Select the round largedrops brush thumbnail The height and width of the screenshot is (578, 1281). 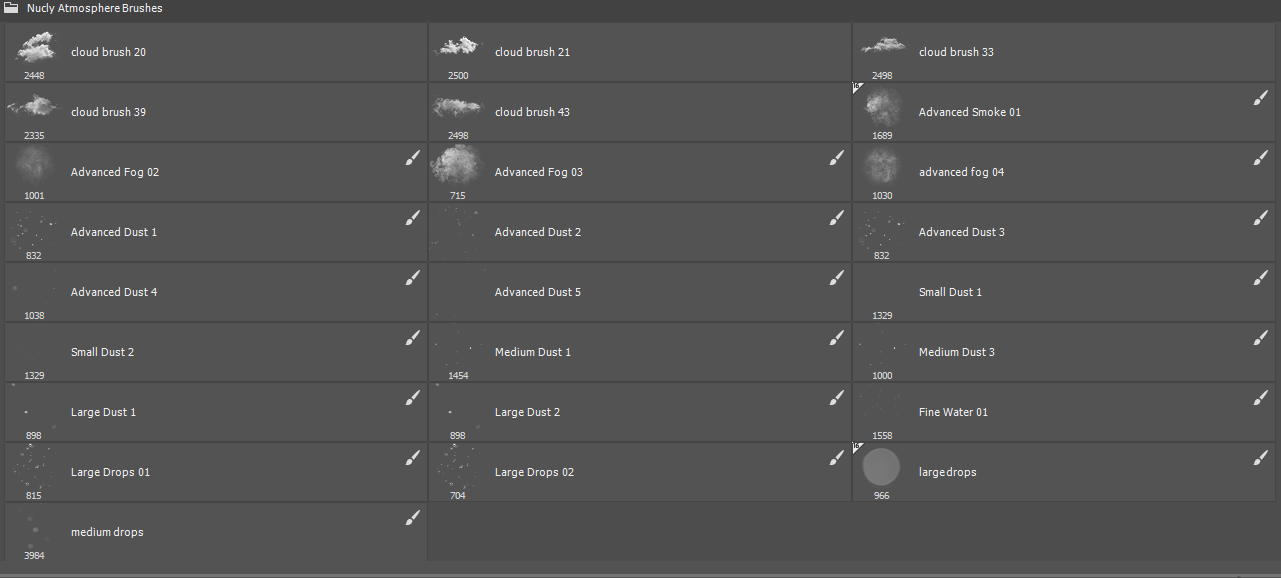point(881,467)
